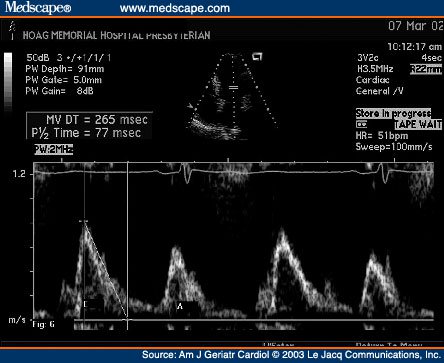Click the E wave label marker

(x=85, y=304)
